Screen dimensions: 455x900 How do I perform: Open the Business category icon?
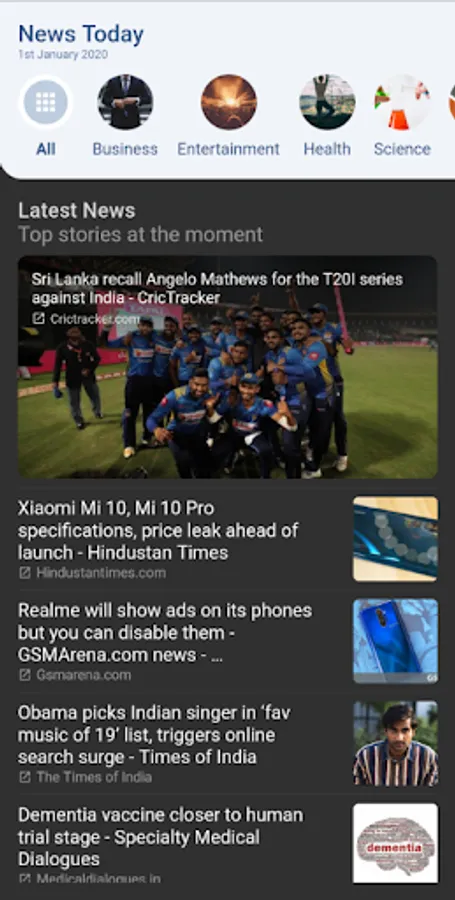tap(125, 102)
